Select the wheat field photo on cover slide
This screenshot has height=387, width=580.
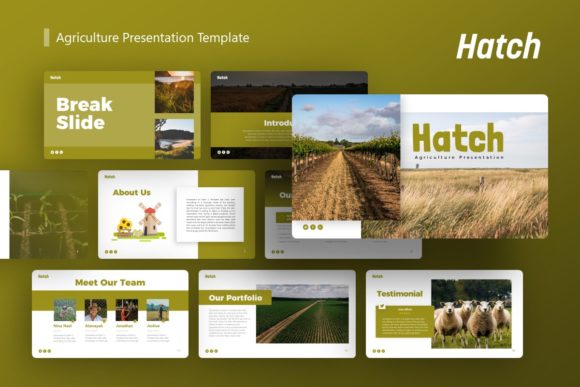[474, 203]
